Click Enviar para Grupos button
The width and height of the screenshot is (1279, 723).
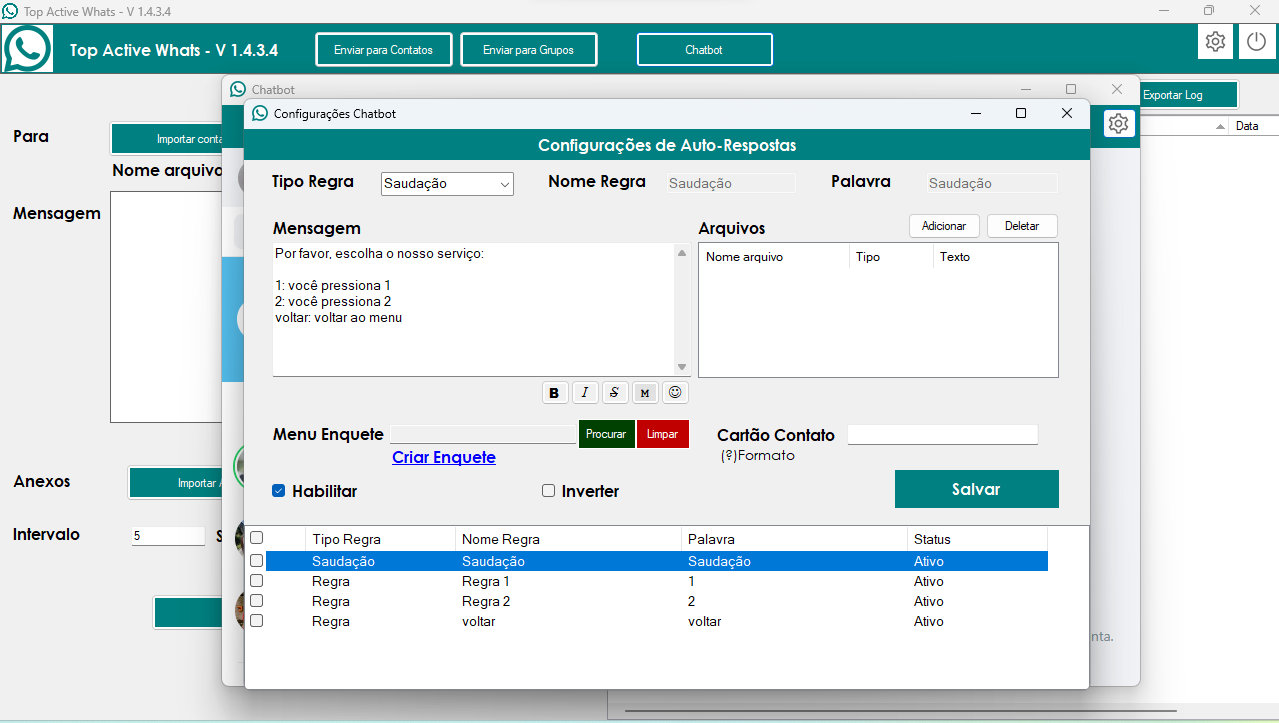pos(529,50)
